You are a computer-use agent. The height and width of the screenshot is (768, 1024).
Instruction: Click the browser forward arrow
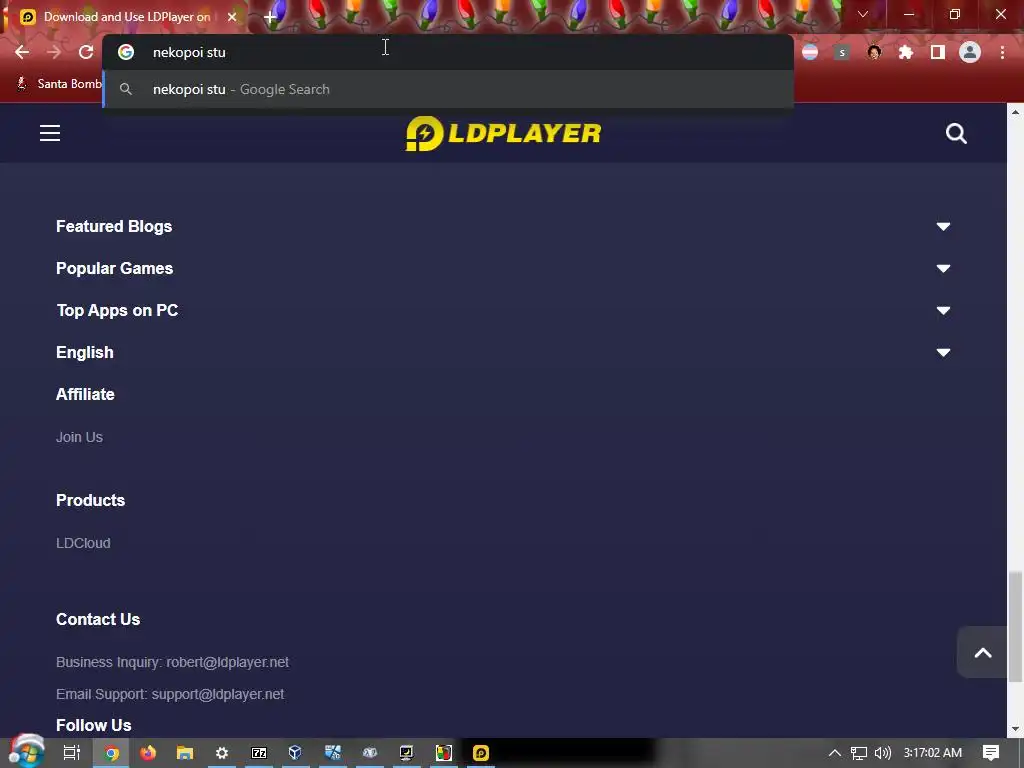point(54,52)
